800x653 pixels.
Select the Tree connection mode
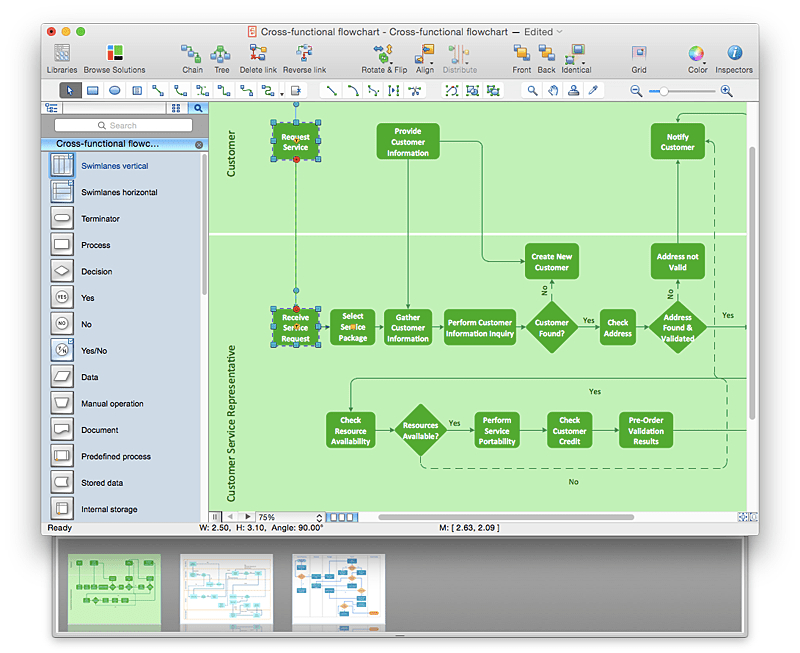[221, 55]
